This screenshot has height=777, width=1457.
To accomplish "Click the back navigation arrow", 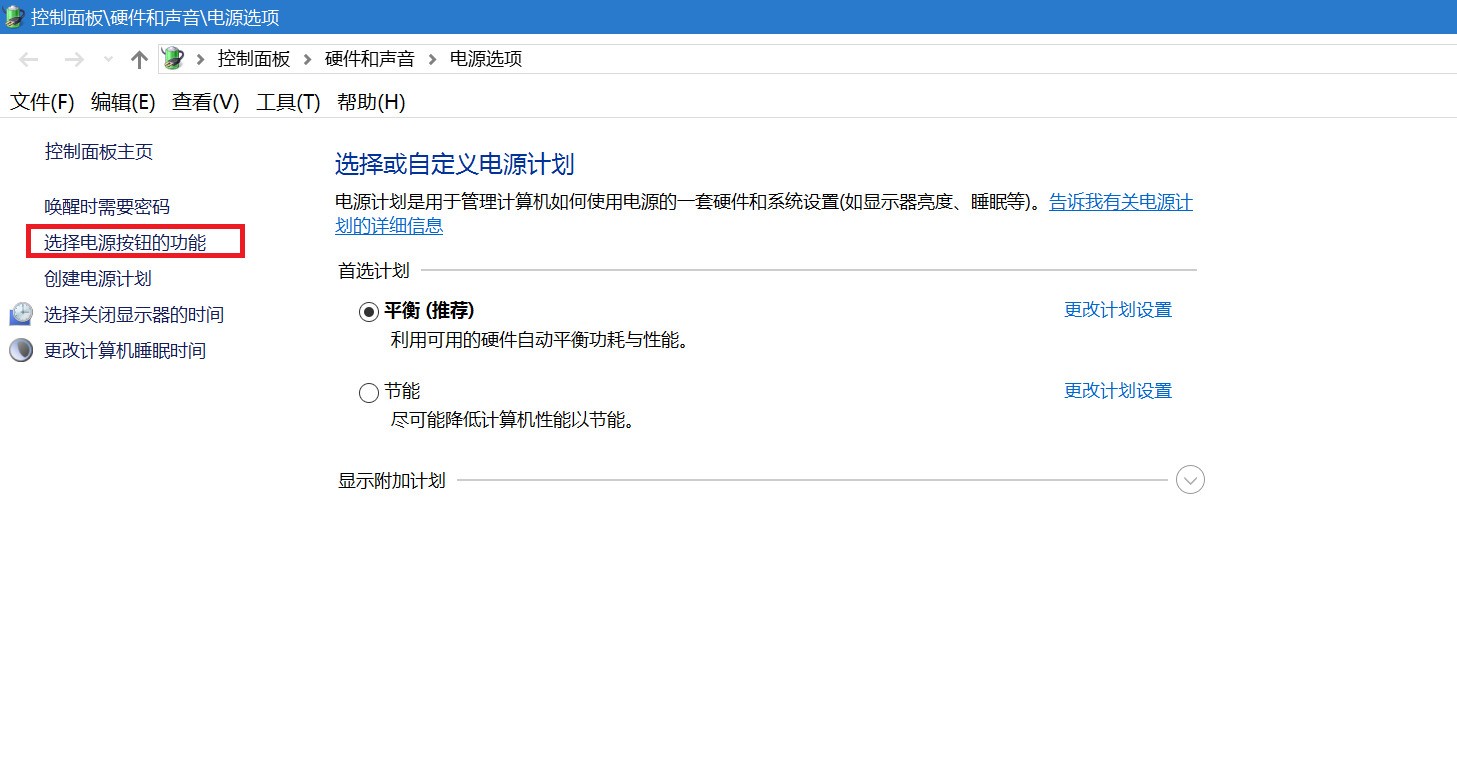I will pyautogui.click(x=29, y=59).
